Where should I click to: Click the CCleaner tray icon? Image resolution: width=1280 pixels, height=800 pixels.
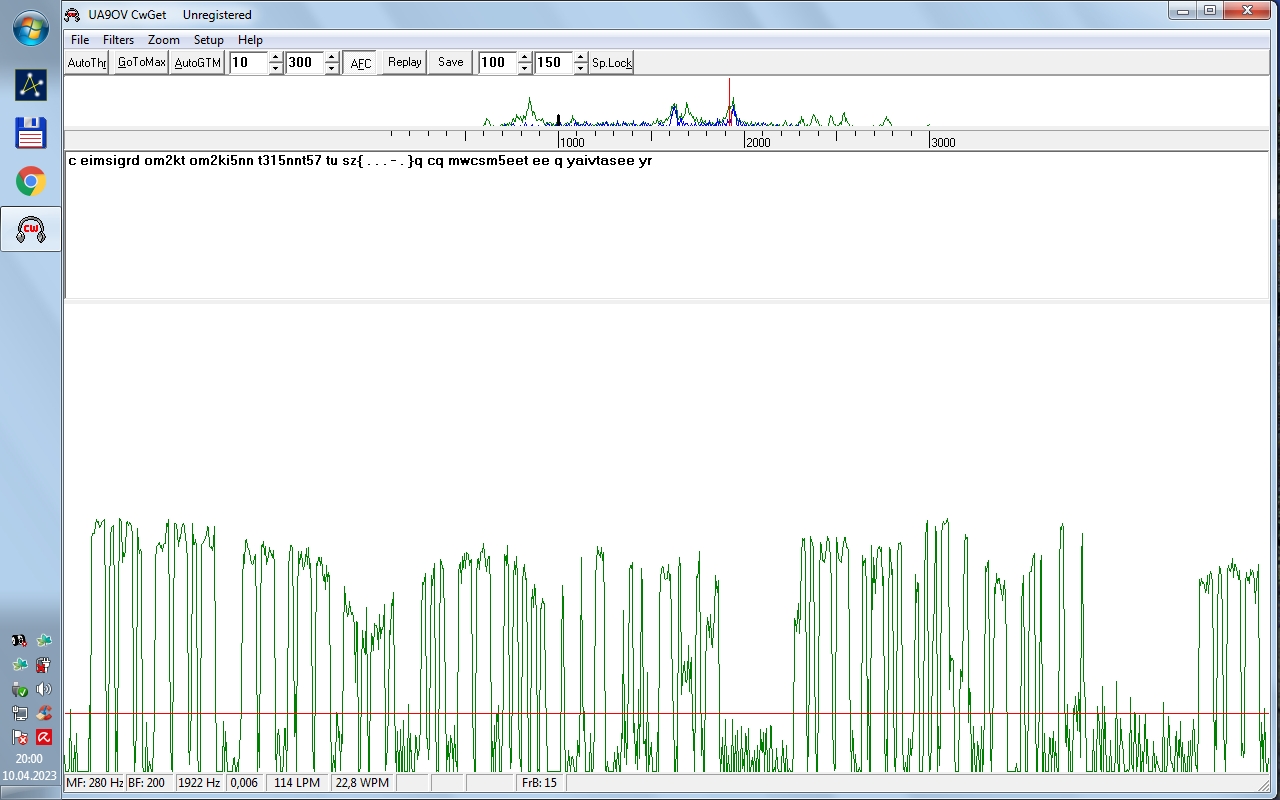[x=44, y=713]
